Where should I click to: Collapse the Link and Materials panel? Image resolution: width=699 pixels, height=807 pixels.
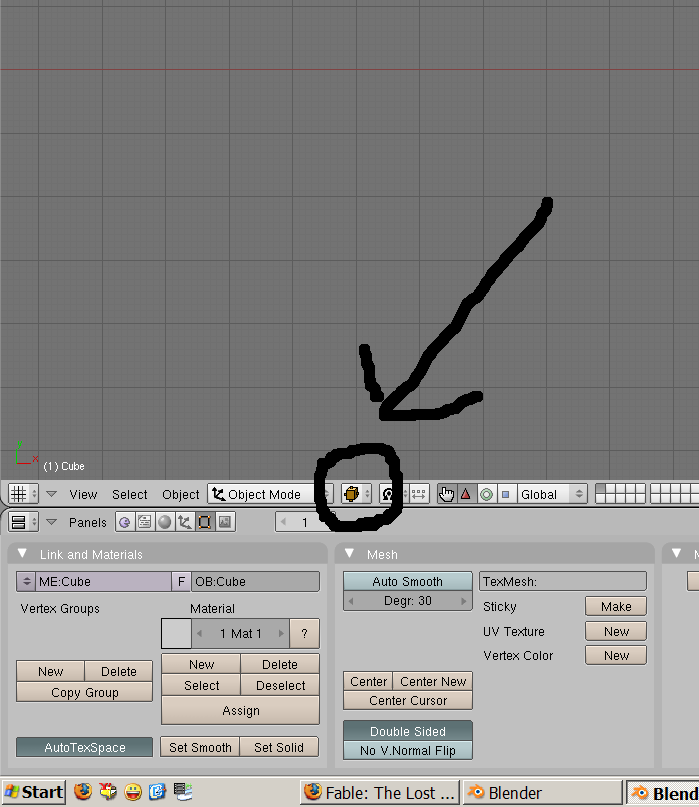click(x=23, y=554)
